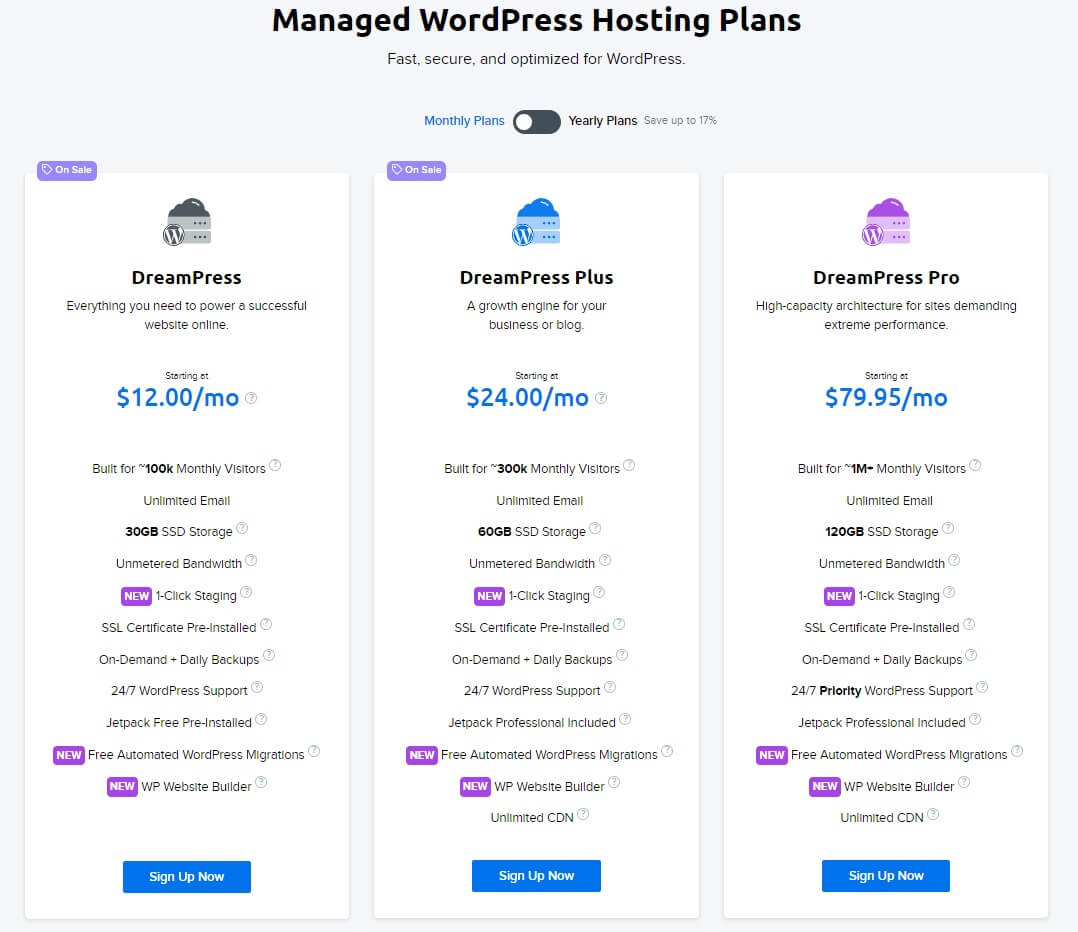Sign up for the DreamPress plan
The width and height of the screenshot is (1078, 932).
click(x=186, y=876)
